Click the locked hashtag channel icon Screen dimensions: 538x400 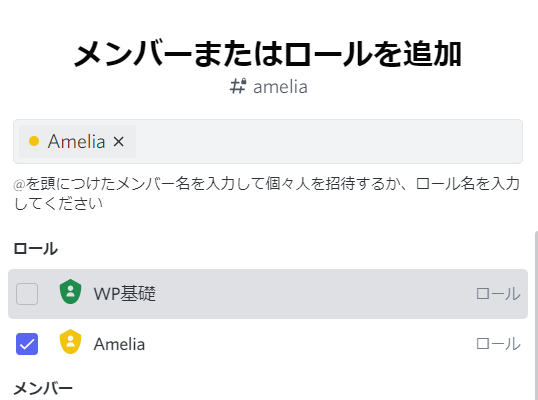[238, 86]
